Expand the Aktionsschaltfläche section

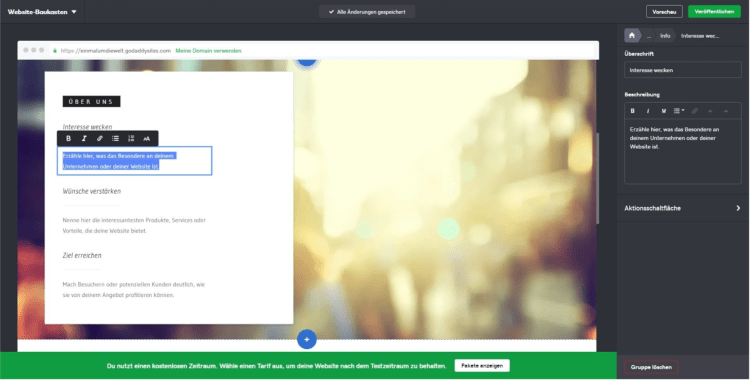coord(683,208)
